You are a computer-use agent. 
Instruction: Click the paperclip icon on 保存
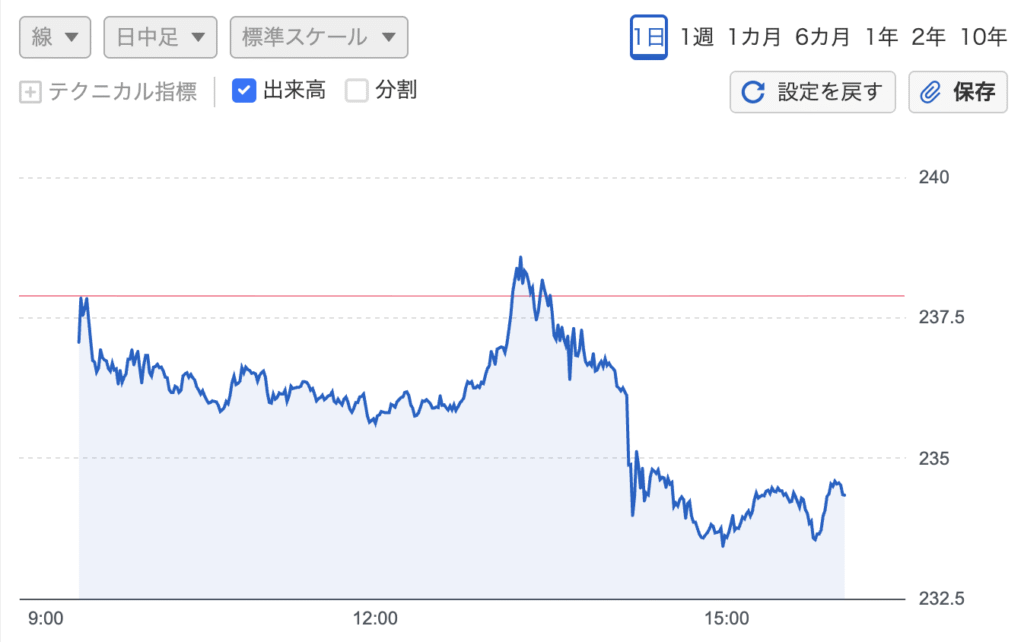tap(930, 92)
